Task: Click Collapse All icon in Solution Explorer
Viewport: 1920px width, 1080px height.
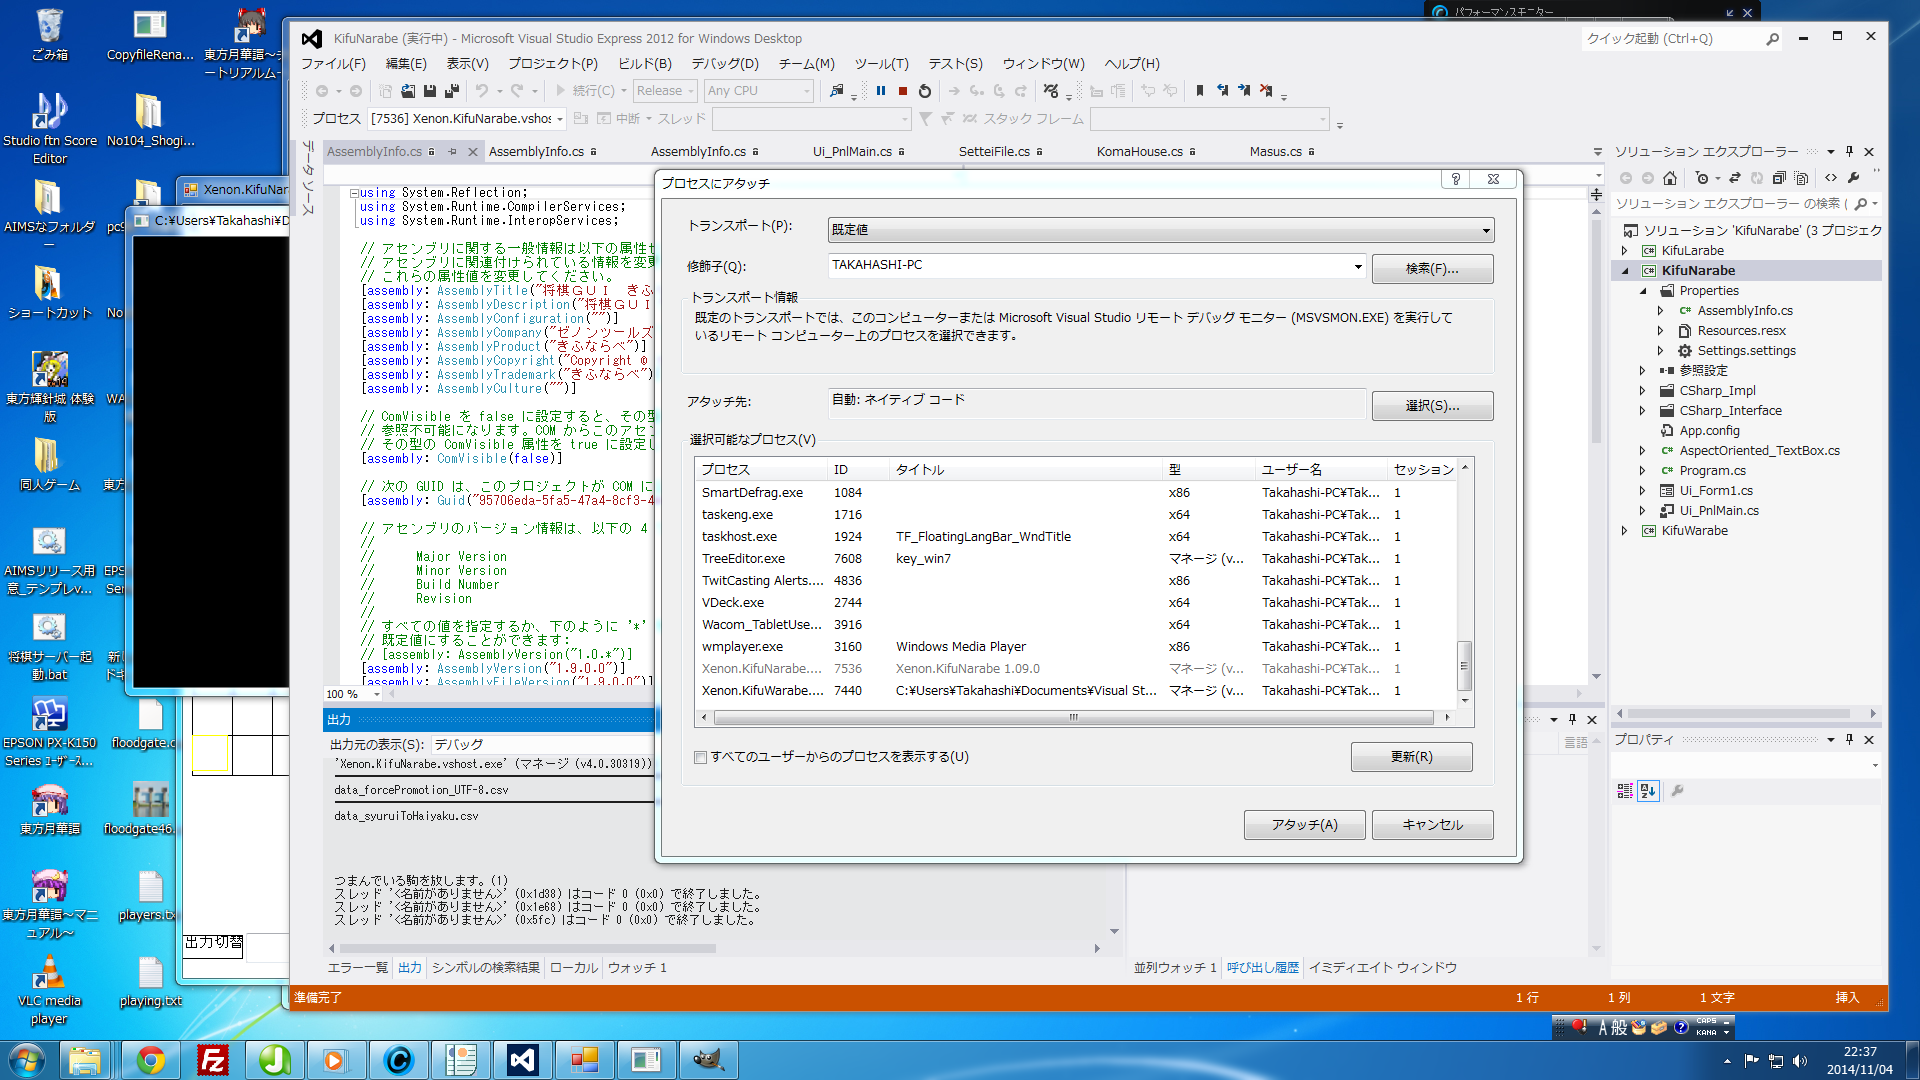Action: pyautogui.click(x=1779, y=178)
